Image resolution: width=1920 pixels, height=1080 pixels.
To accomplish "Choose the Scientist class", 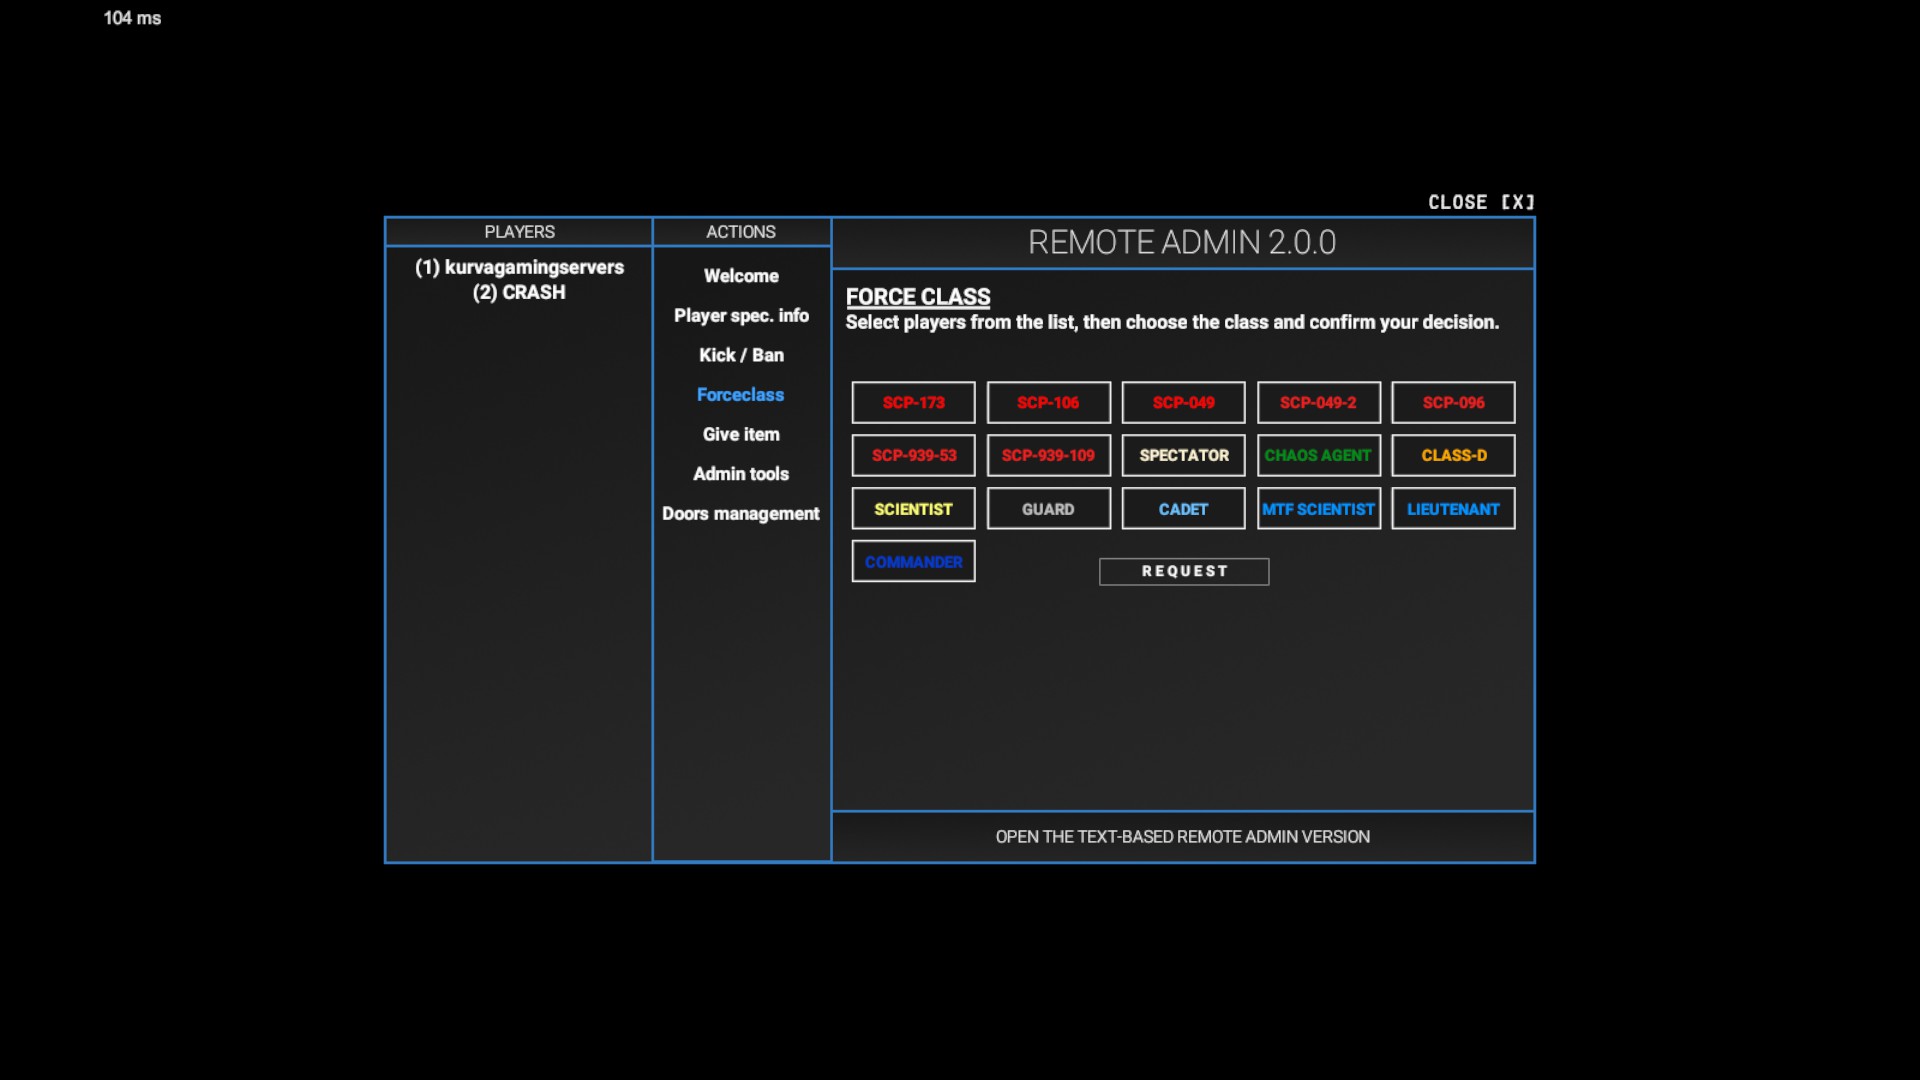I will (x=913, y=509).
